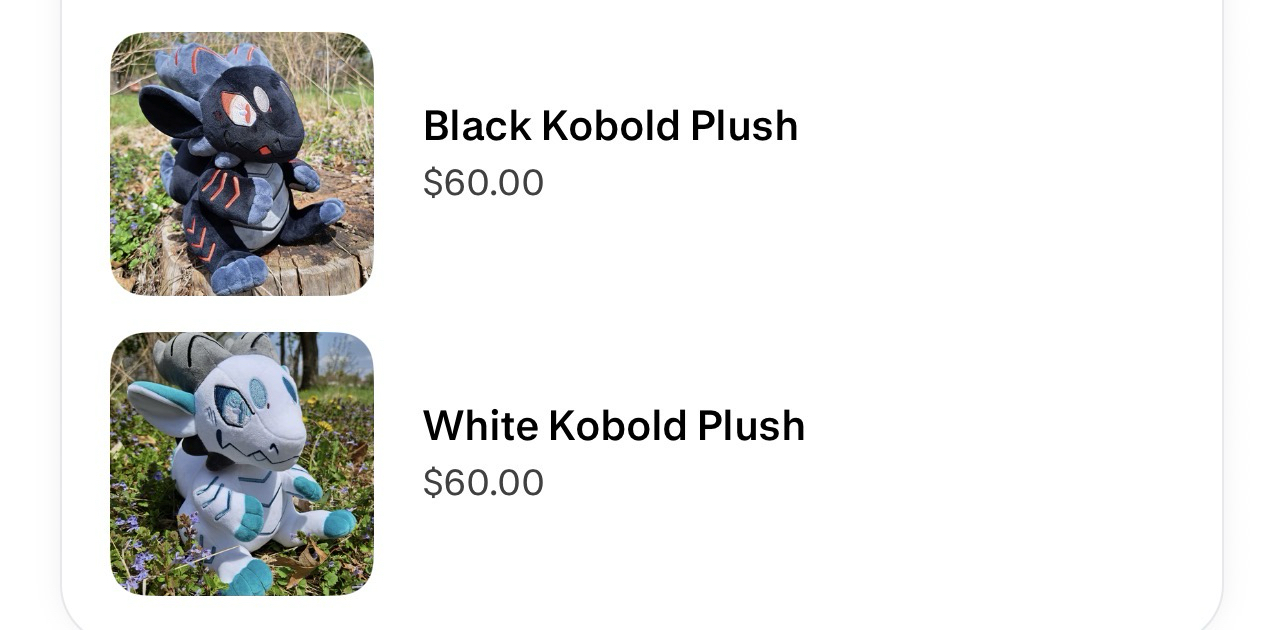Click the "White Kobold Plush" product title

[x=613, y=426]
